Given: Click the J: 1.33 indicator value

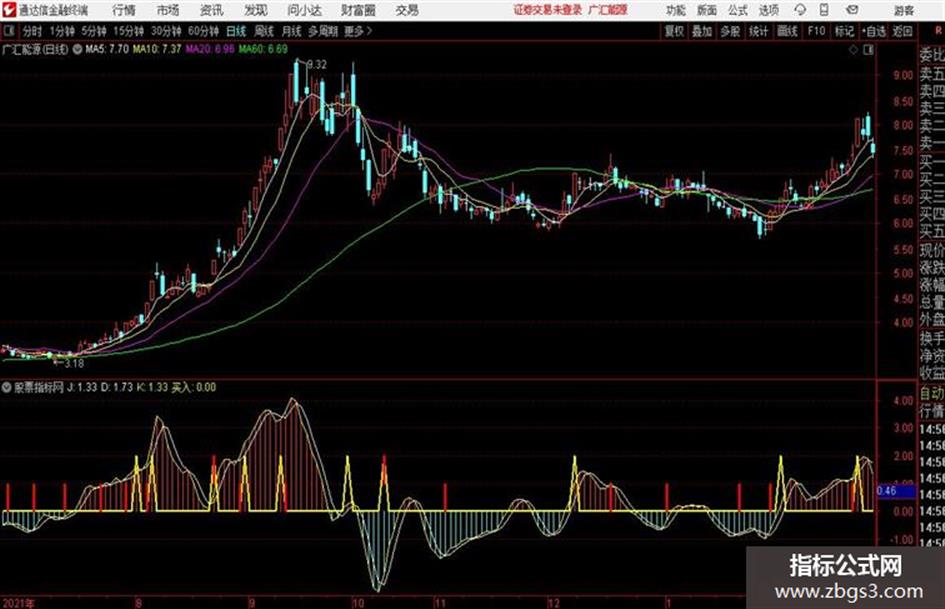Looking at the screenshot, I should 81,387.
